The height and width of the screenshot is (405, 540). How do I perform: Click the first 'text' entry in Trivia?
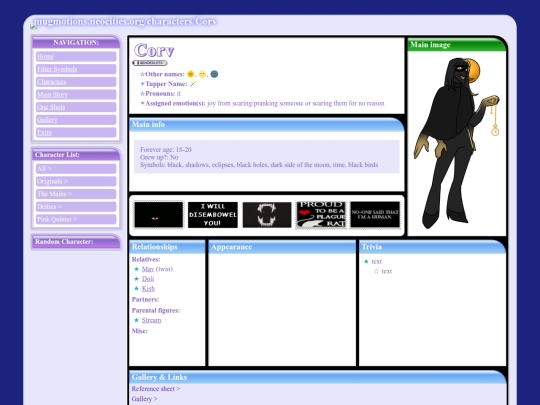(x=376, y=261)
